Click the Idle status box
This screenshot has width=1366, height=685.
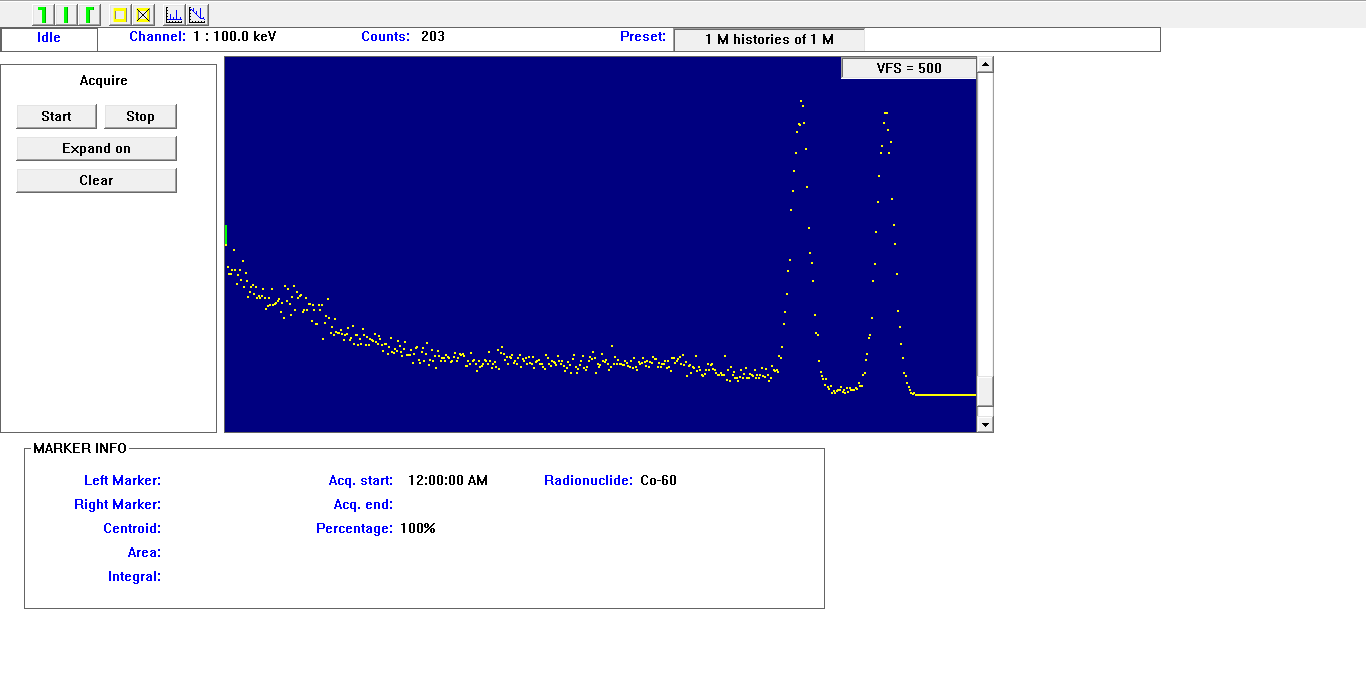pyautogui.click(x=49, y=38)
